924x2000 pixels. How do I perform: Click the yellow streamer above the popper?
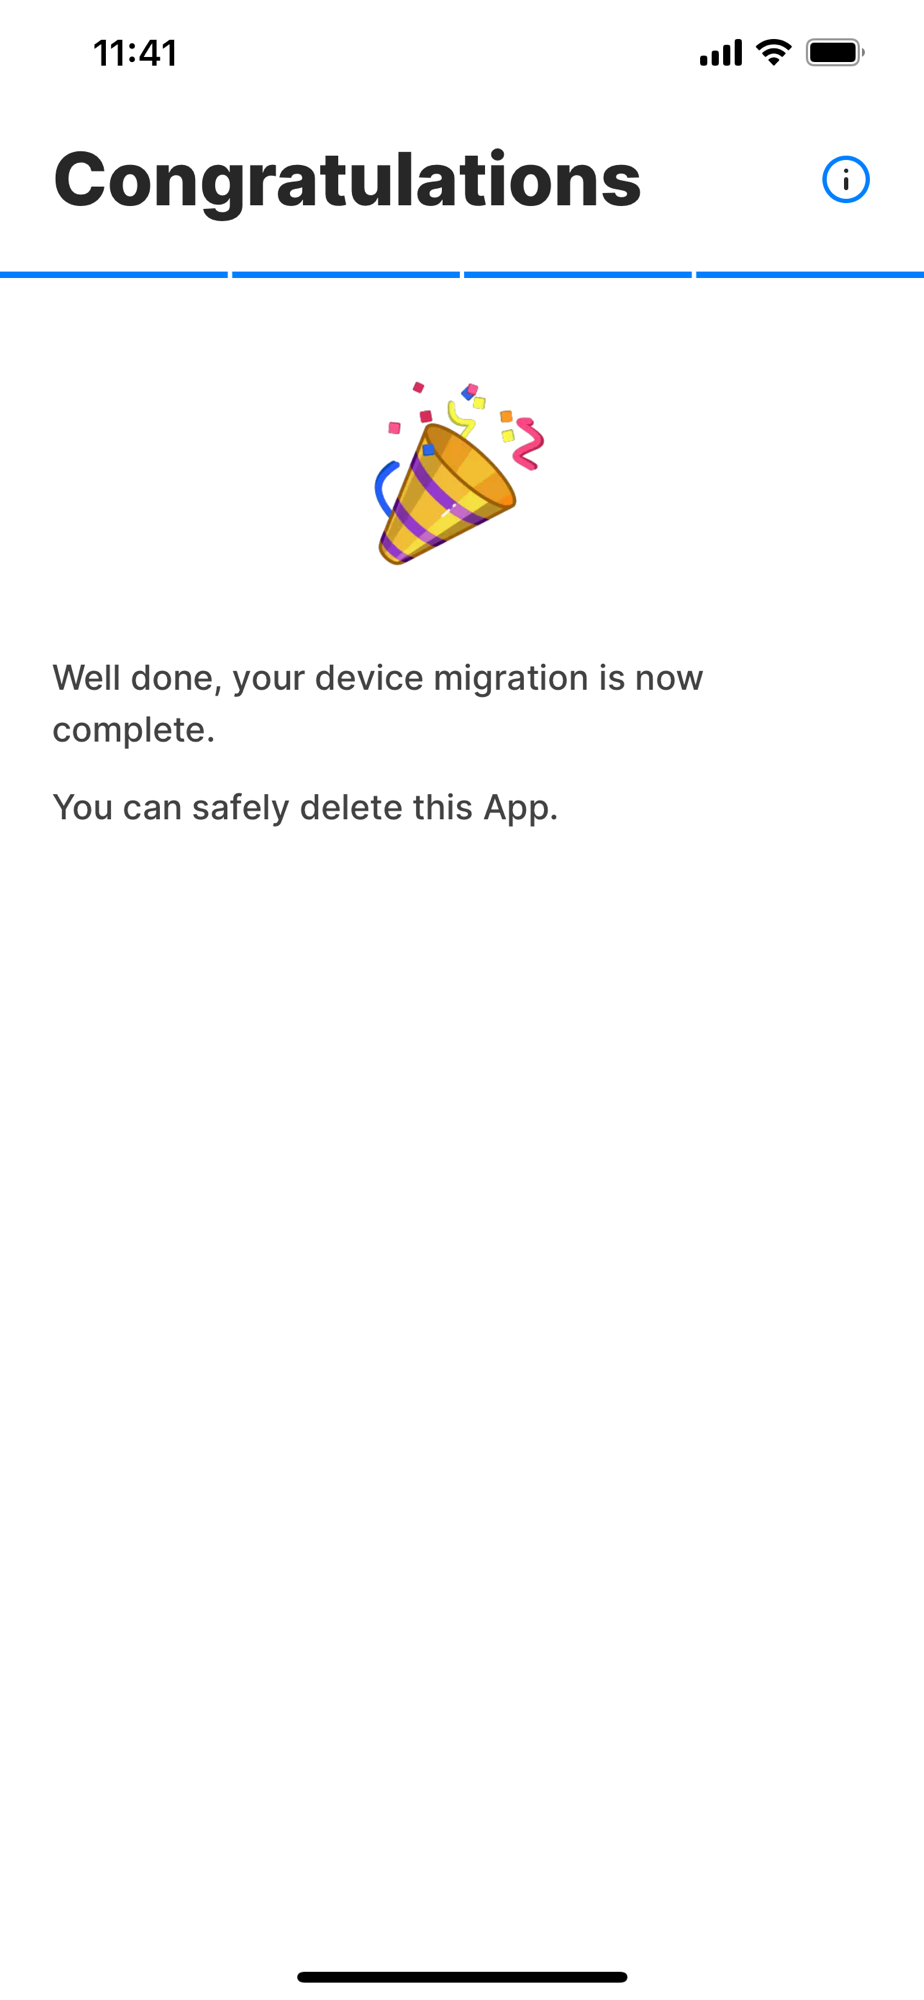click(461, 419)
